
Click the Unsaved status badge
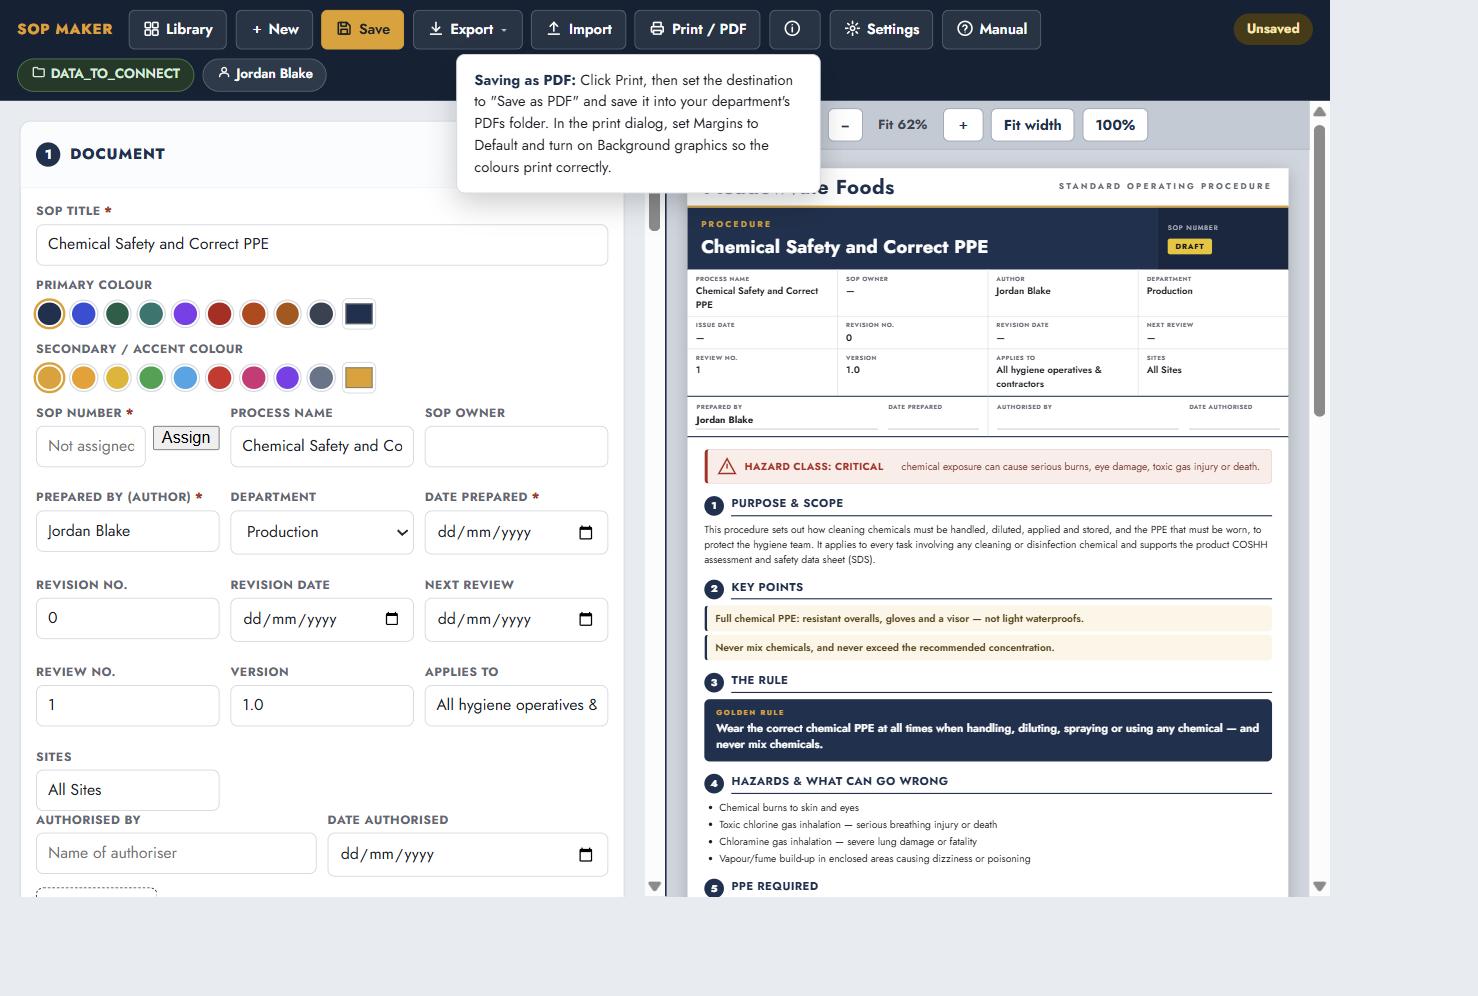pyautogui.click(x=1273, y=29)
